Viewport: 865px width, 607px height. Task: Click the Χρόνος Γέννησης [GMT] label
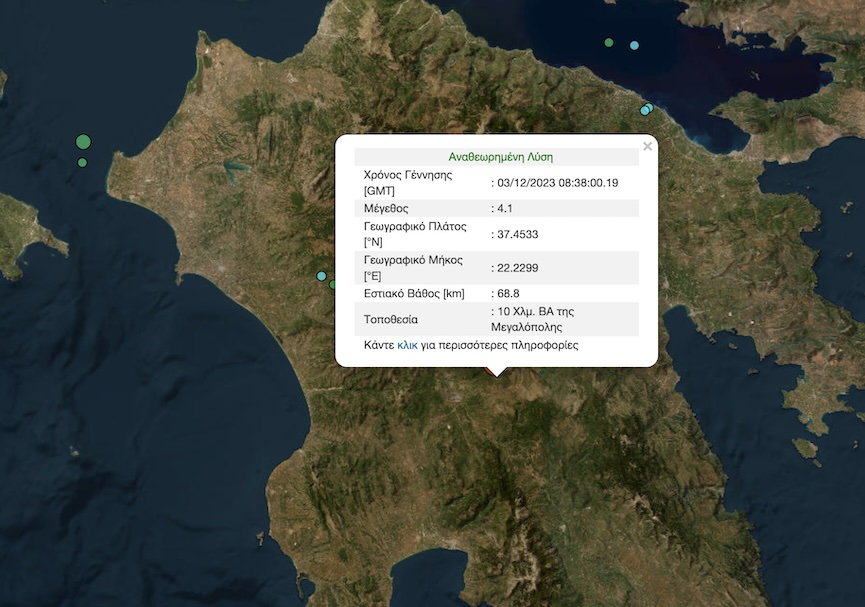[x=408, y=183]
